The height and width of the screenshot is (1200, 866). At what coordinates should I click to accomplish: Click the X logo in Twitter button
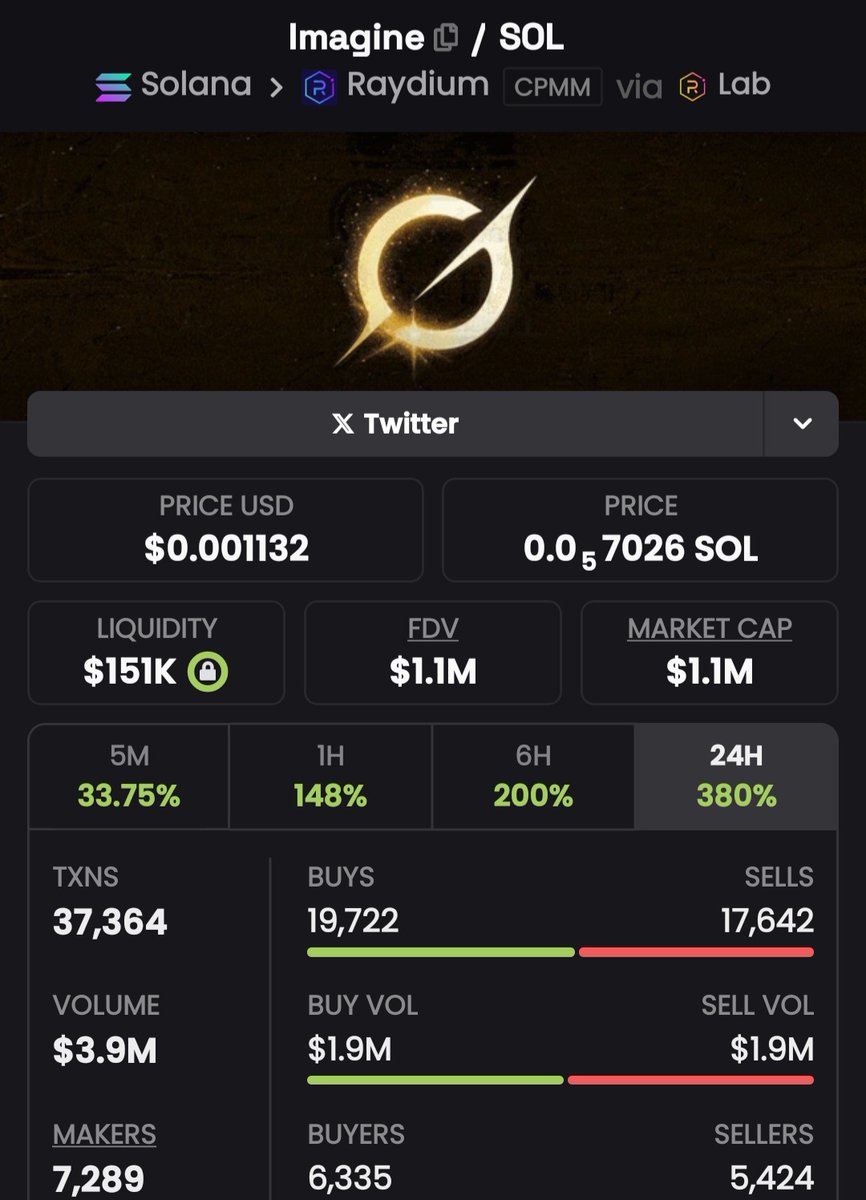coord(342,424)
